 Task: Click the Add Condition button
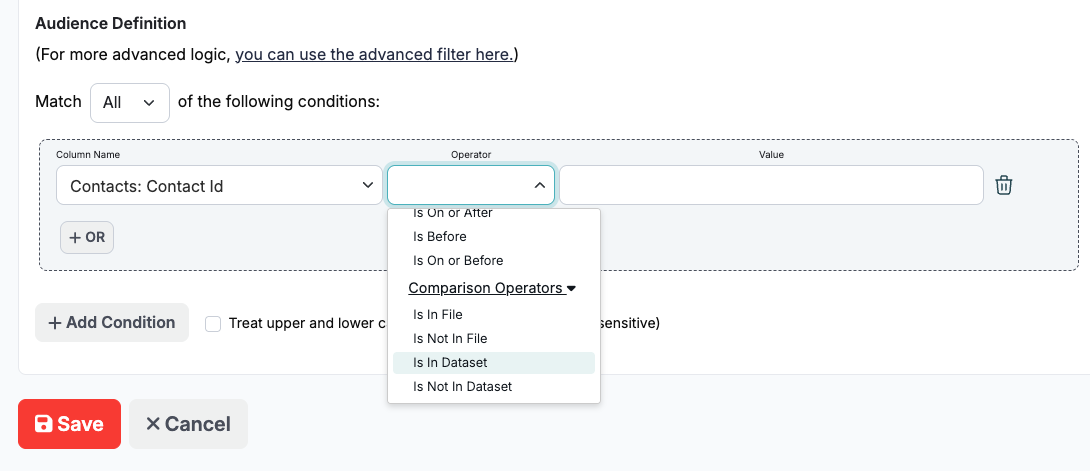(x=112, y=322)
